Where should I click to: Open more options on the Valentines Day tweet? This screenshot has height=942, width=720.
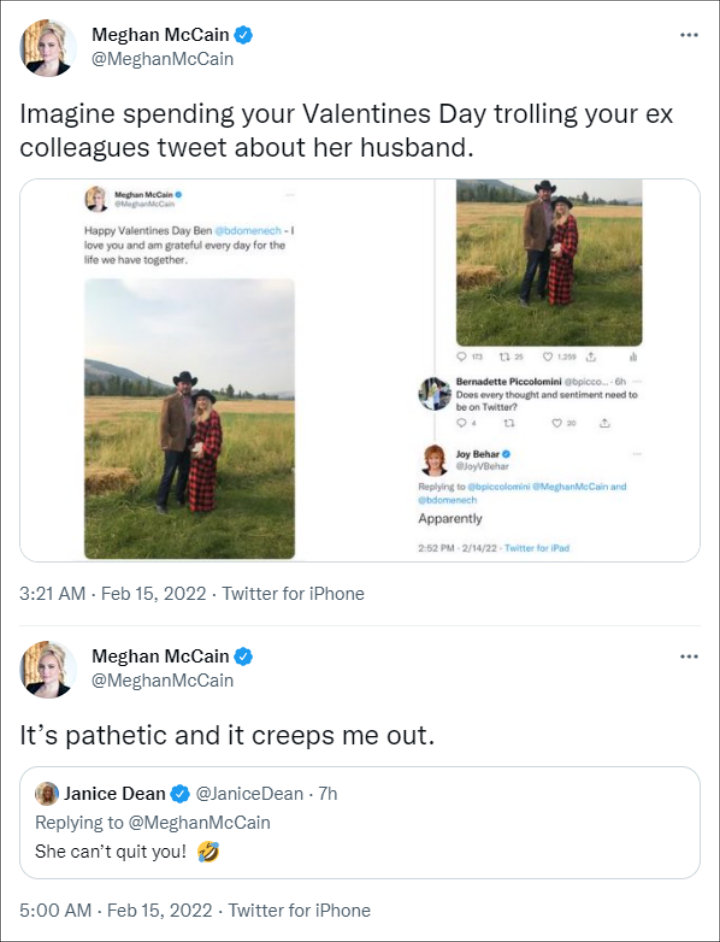[688, 35]
